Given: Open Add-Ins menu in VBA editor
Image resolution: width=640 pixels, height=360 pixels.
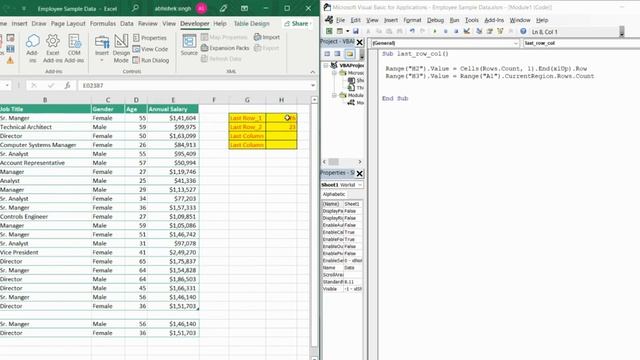Looking at the screenshot, I should (494, 20).
